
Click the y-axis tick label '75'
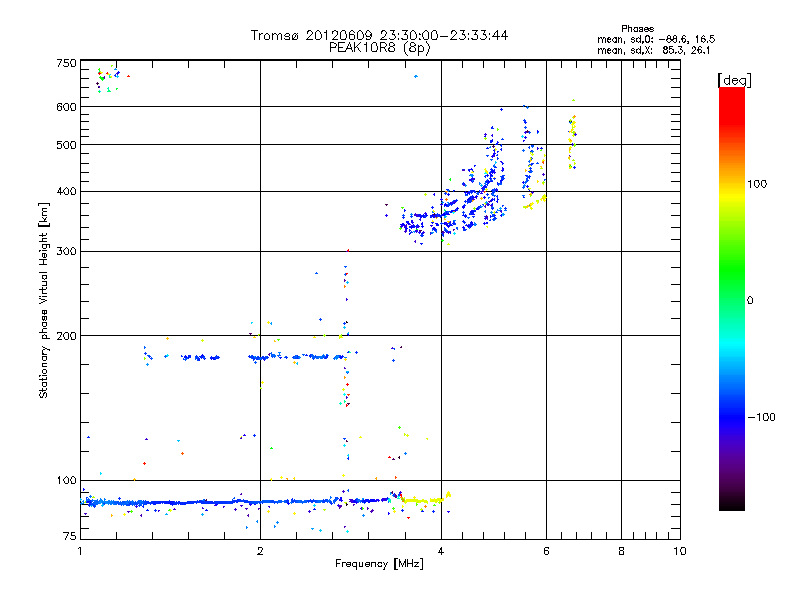(x=70, y=536)
